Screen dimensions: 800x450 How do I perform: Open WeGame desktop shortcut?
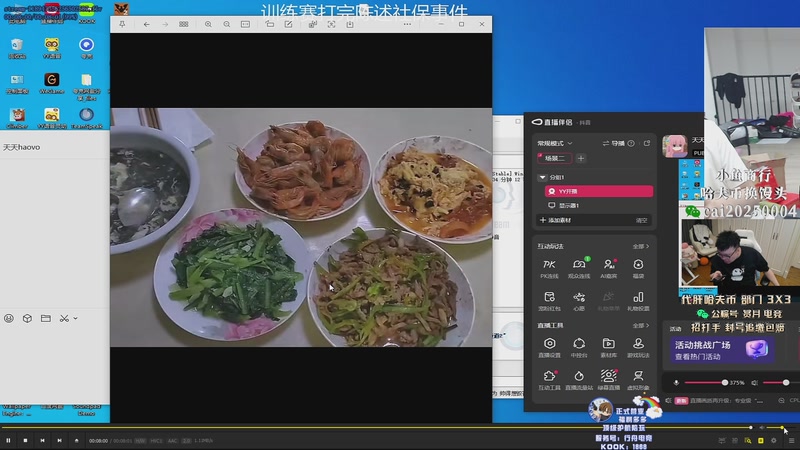click(x=52, y=83)
